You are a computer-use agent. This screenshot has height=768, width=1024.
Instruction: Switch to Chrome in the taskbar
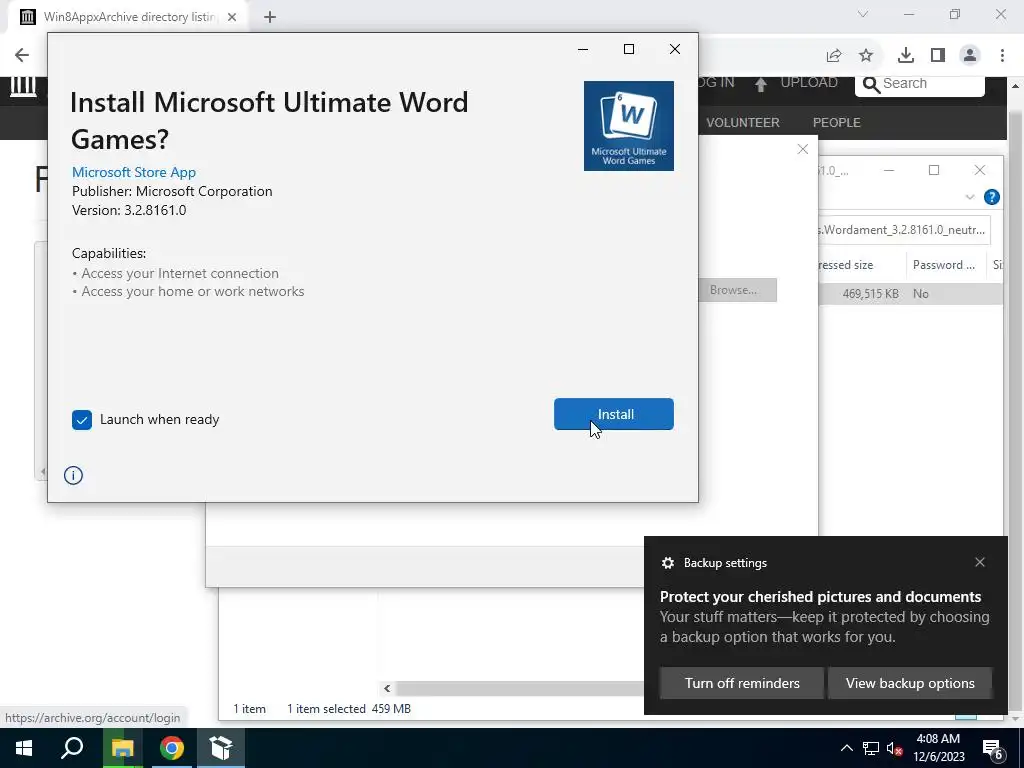coord(172,748)
